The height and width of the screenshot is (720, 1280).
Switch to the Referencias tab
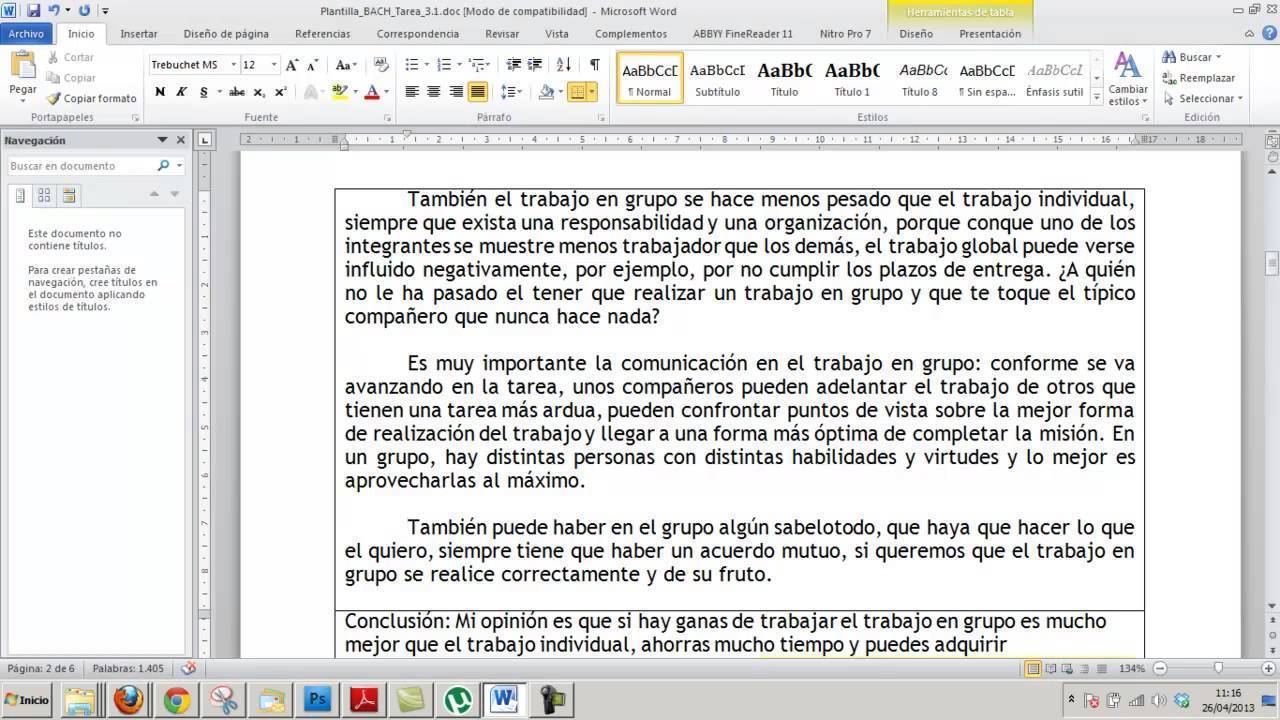coord(322,34)
